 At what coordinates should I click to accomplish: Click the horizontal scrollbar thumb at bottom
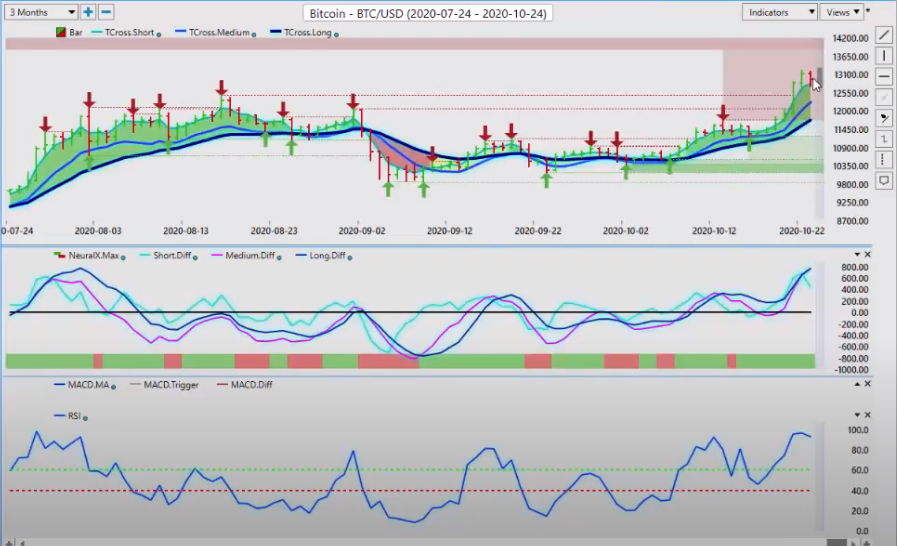pyautogui.click(x=836, y=542)
